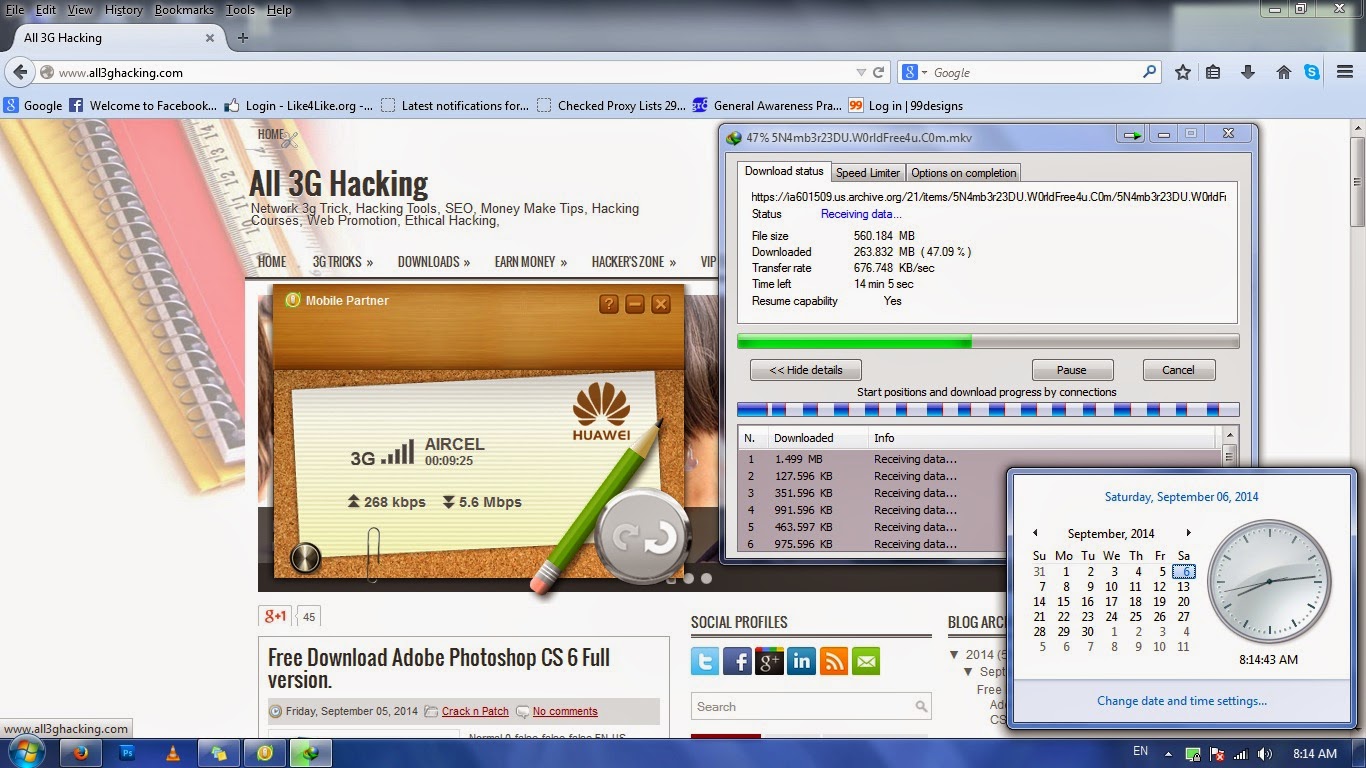Open the Firefox Tools menu
The height and width of the screenshot is (768, 1366).
[240, 10]
